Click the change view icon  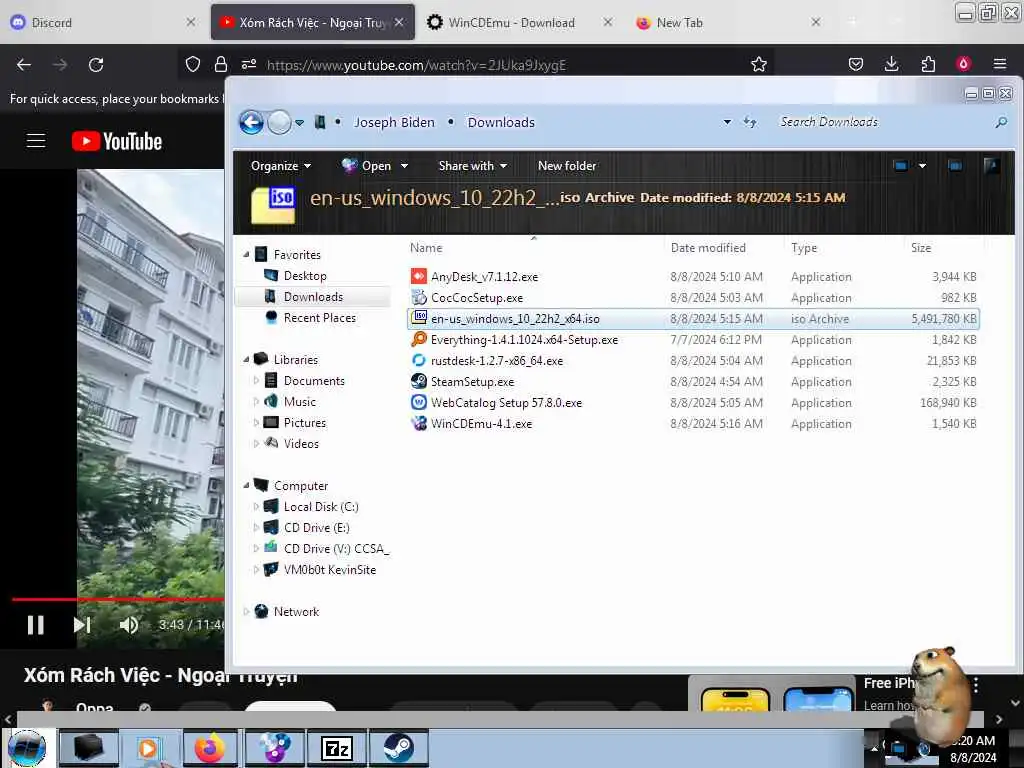click(901, 166)
